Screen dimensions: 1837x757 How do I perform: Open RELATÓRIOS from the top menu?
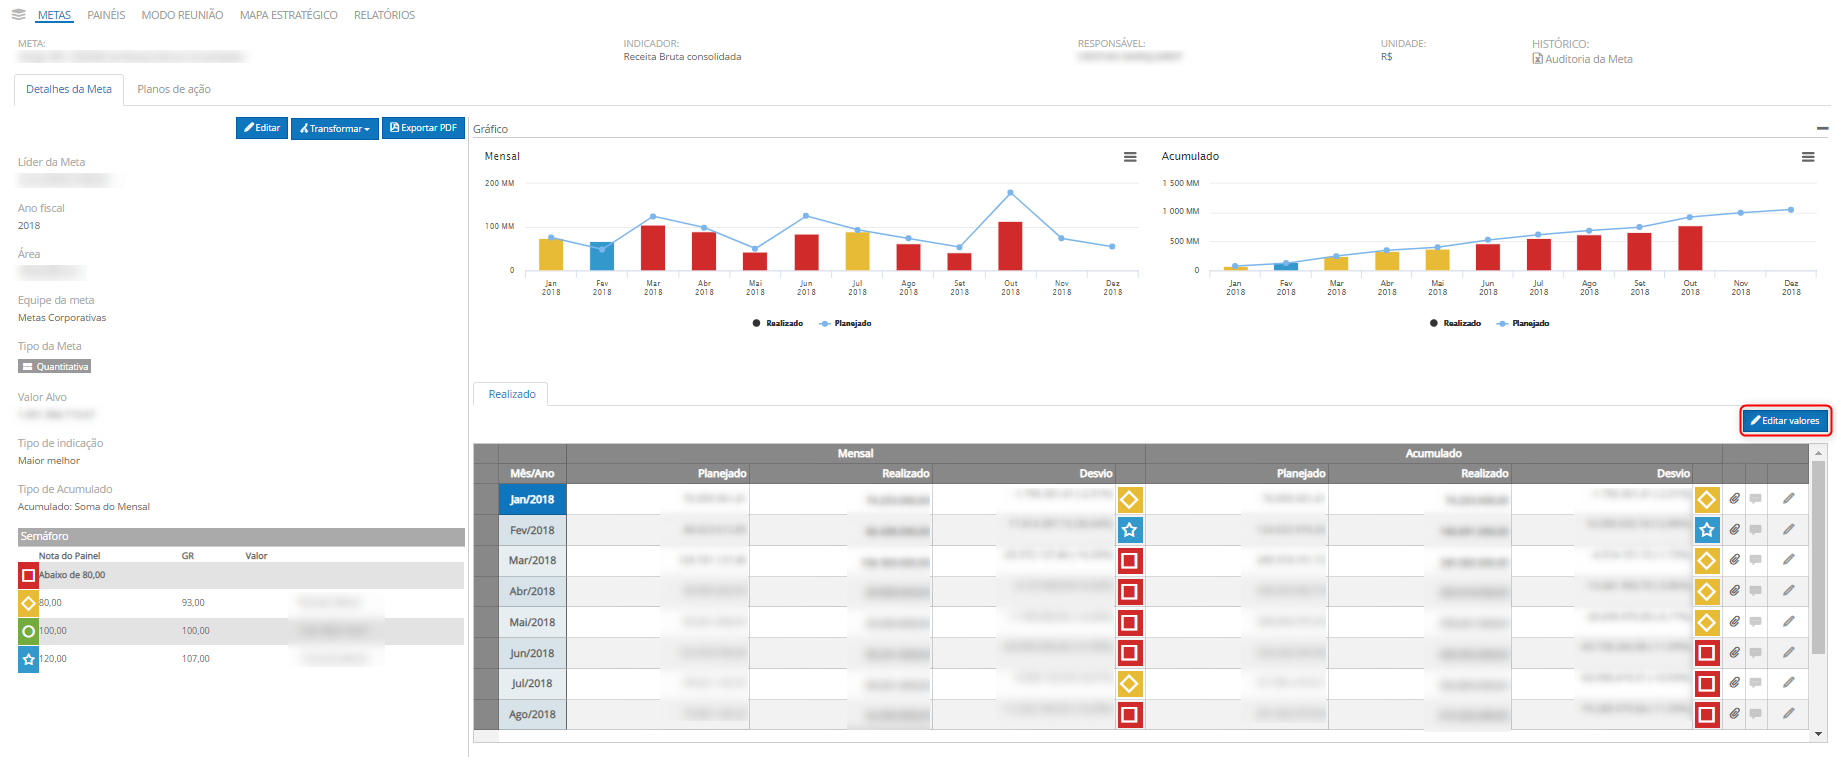point(384,15)
